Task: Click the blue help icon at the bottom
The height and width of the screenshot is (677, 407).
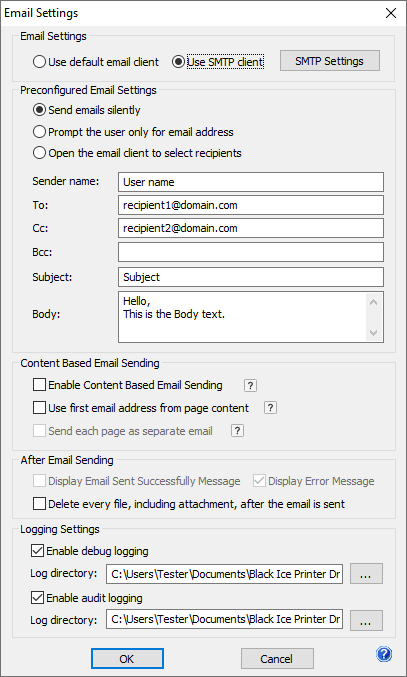Action: (x=384, y=655)
